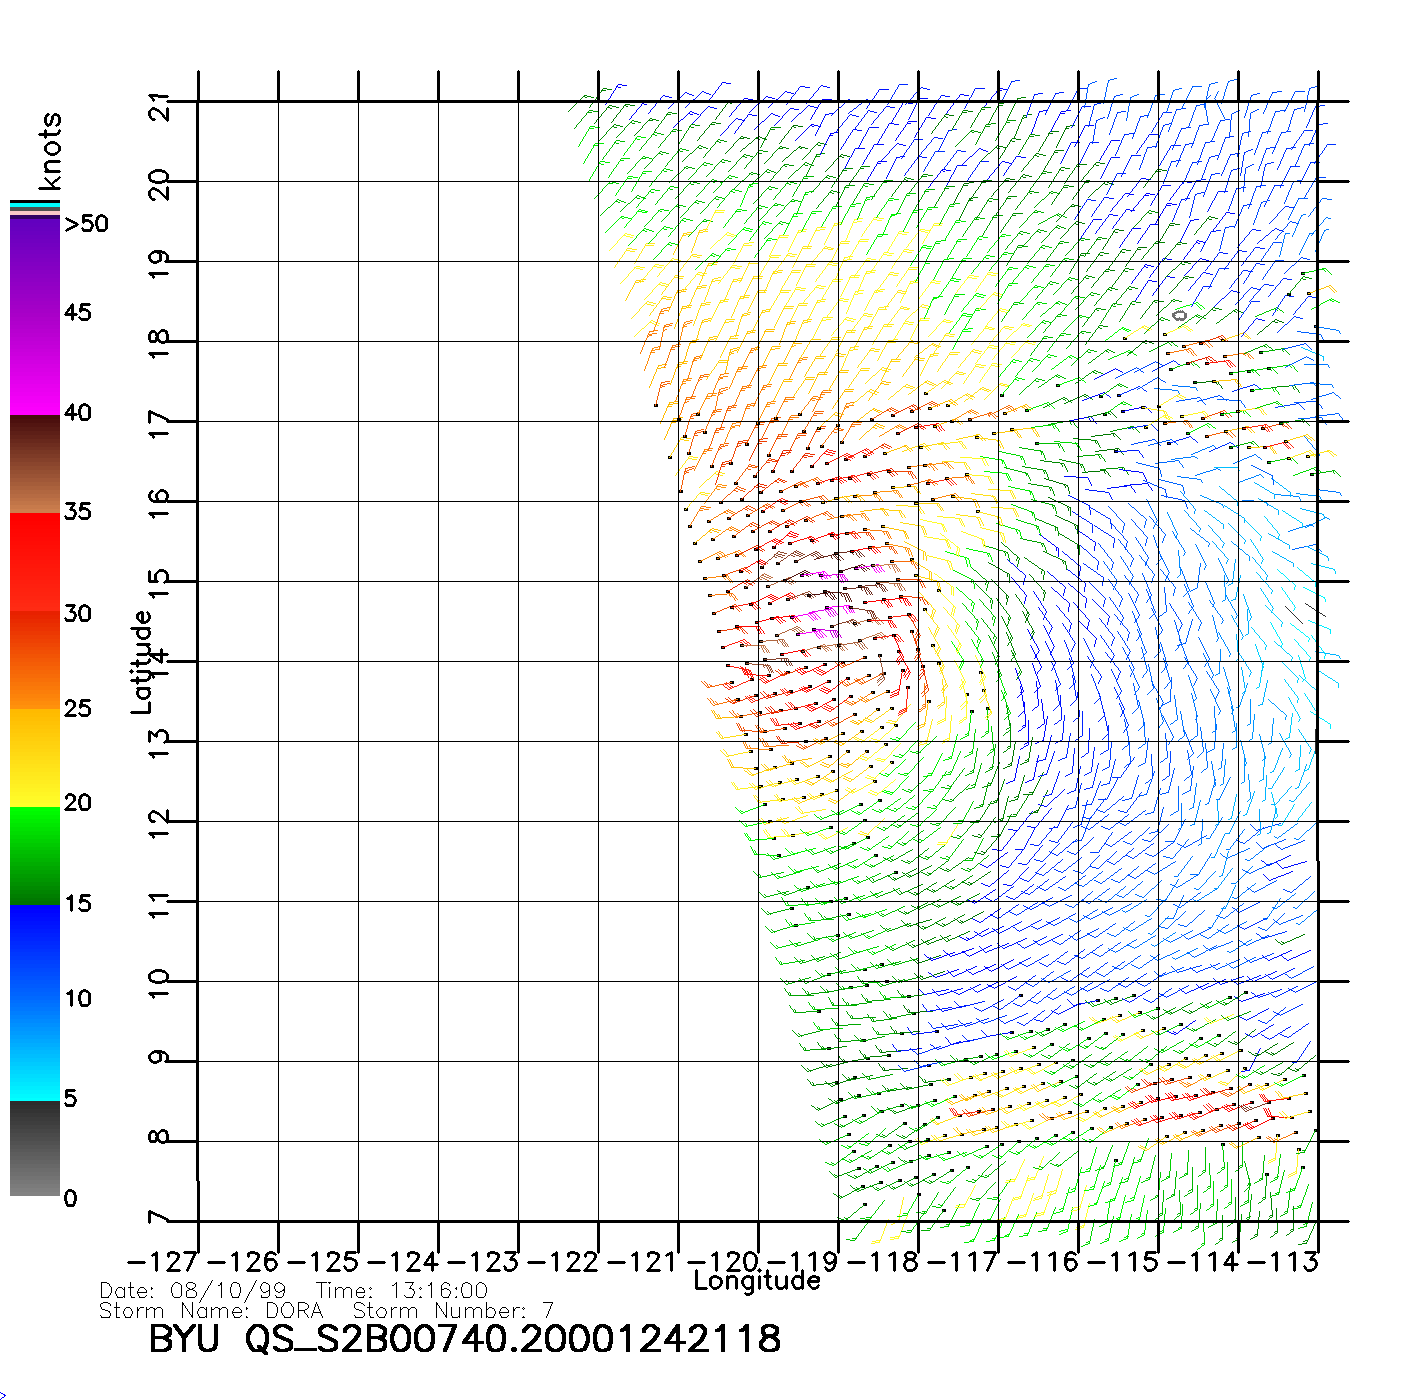Select the yellow 20–25 knots legend band
This screenshot has width=1420, height=1400.
pos(35,757)
